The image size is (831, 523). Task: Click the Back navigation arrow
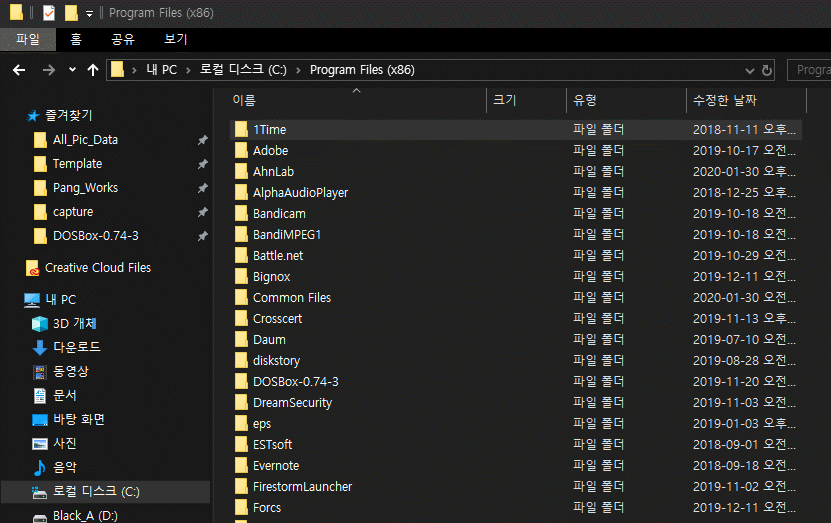point(19,70)
